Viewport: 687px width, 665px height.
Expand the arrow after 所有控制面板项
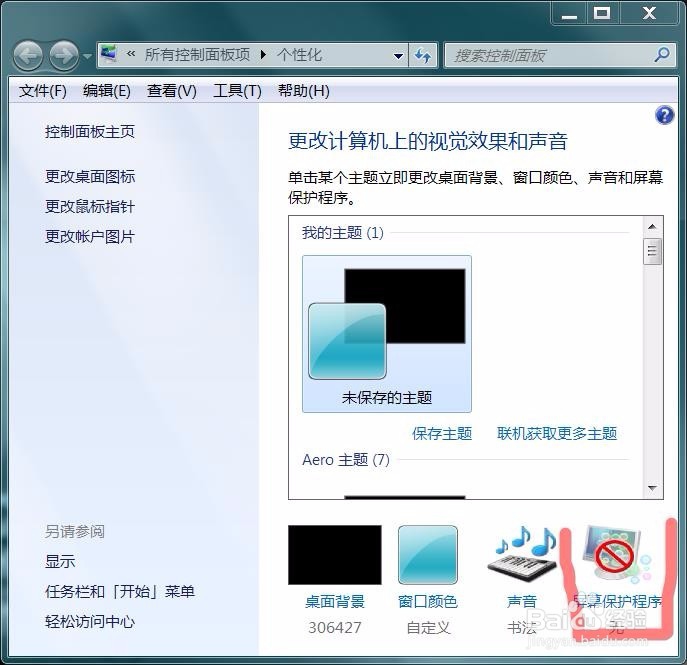pos(263,55)
